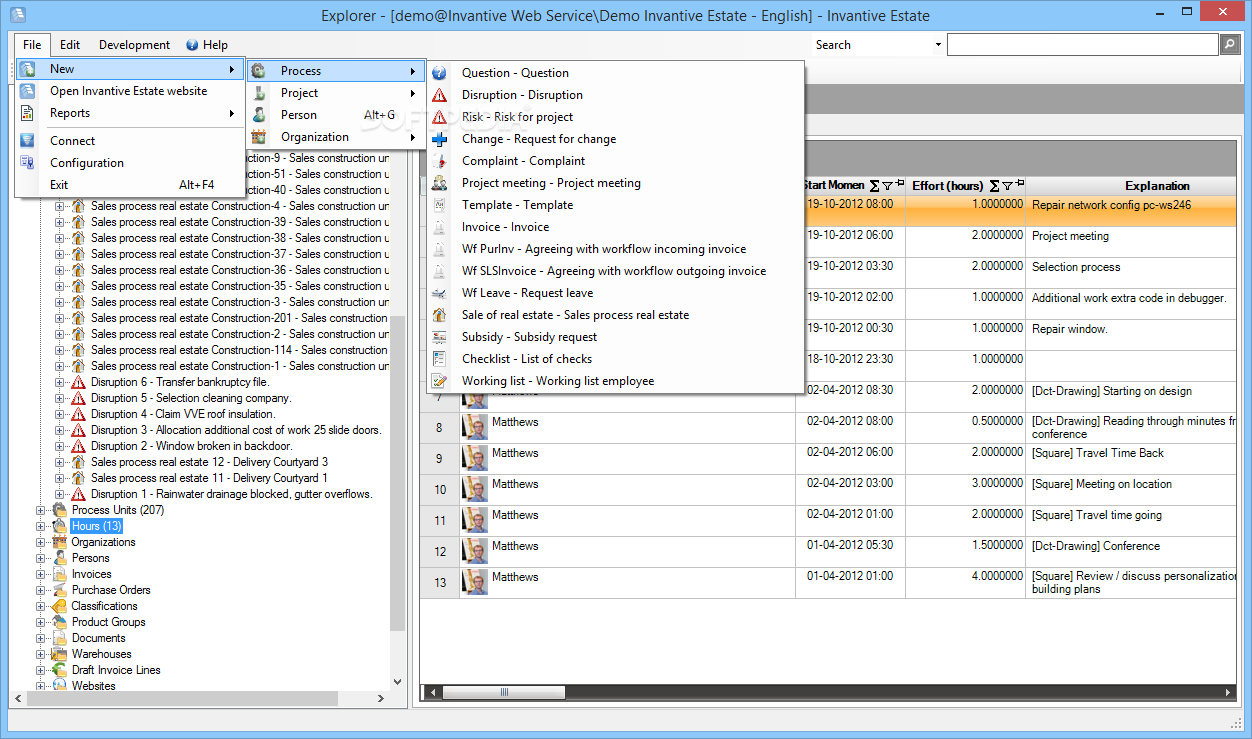Sort by the Explanation column header

(x=1157, y=186)
